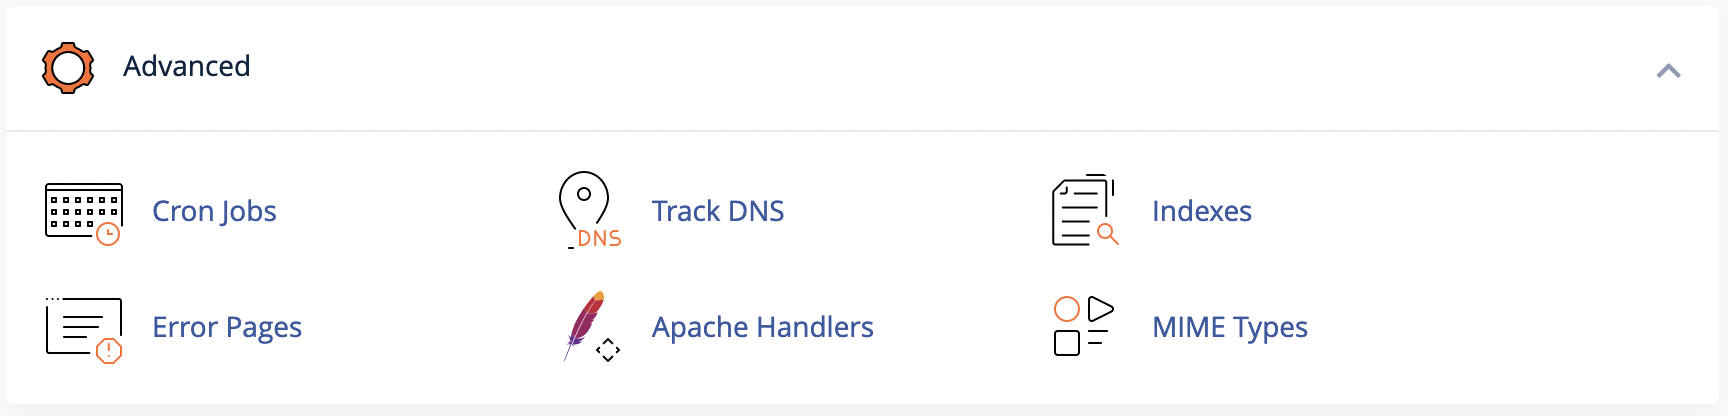1728x416 pixels.
Task: Open the Error Pages link
Action: (x=226, y=327)
